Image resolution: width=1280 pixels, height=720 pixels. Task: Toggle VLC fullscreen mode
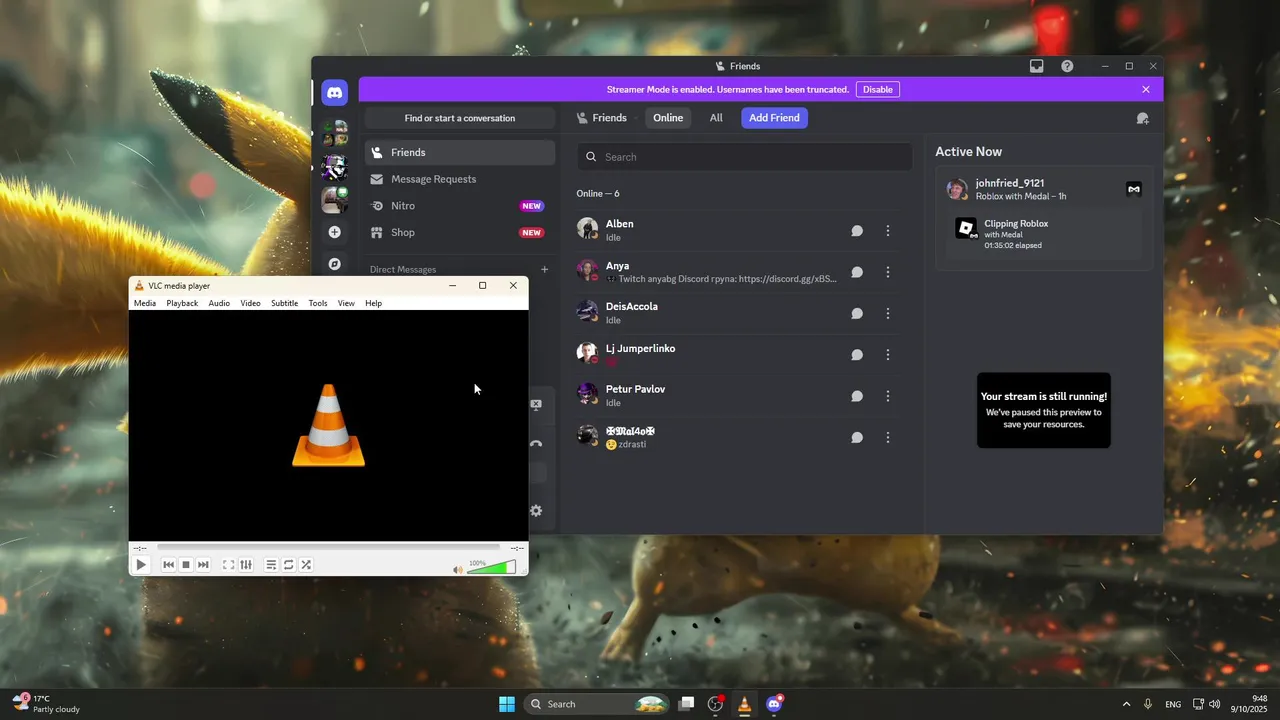click(228, 565)
